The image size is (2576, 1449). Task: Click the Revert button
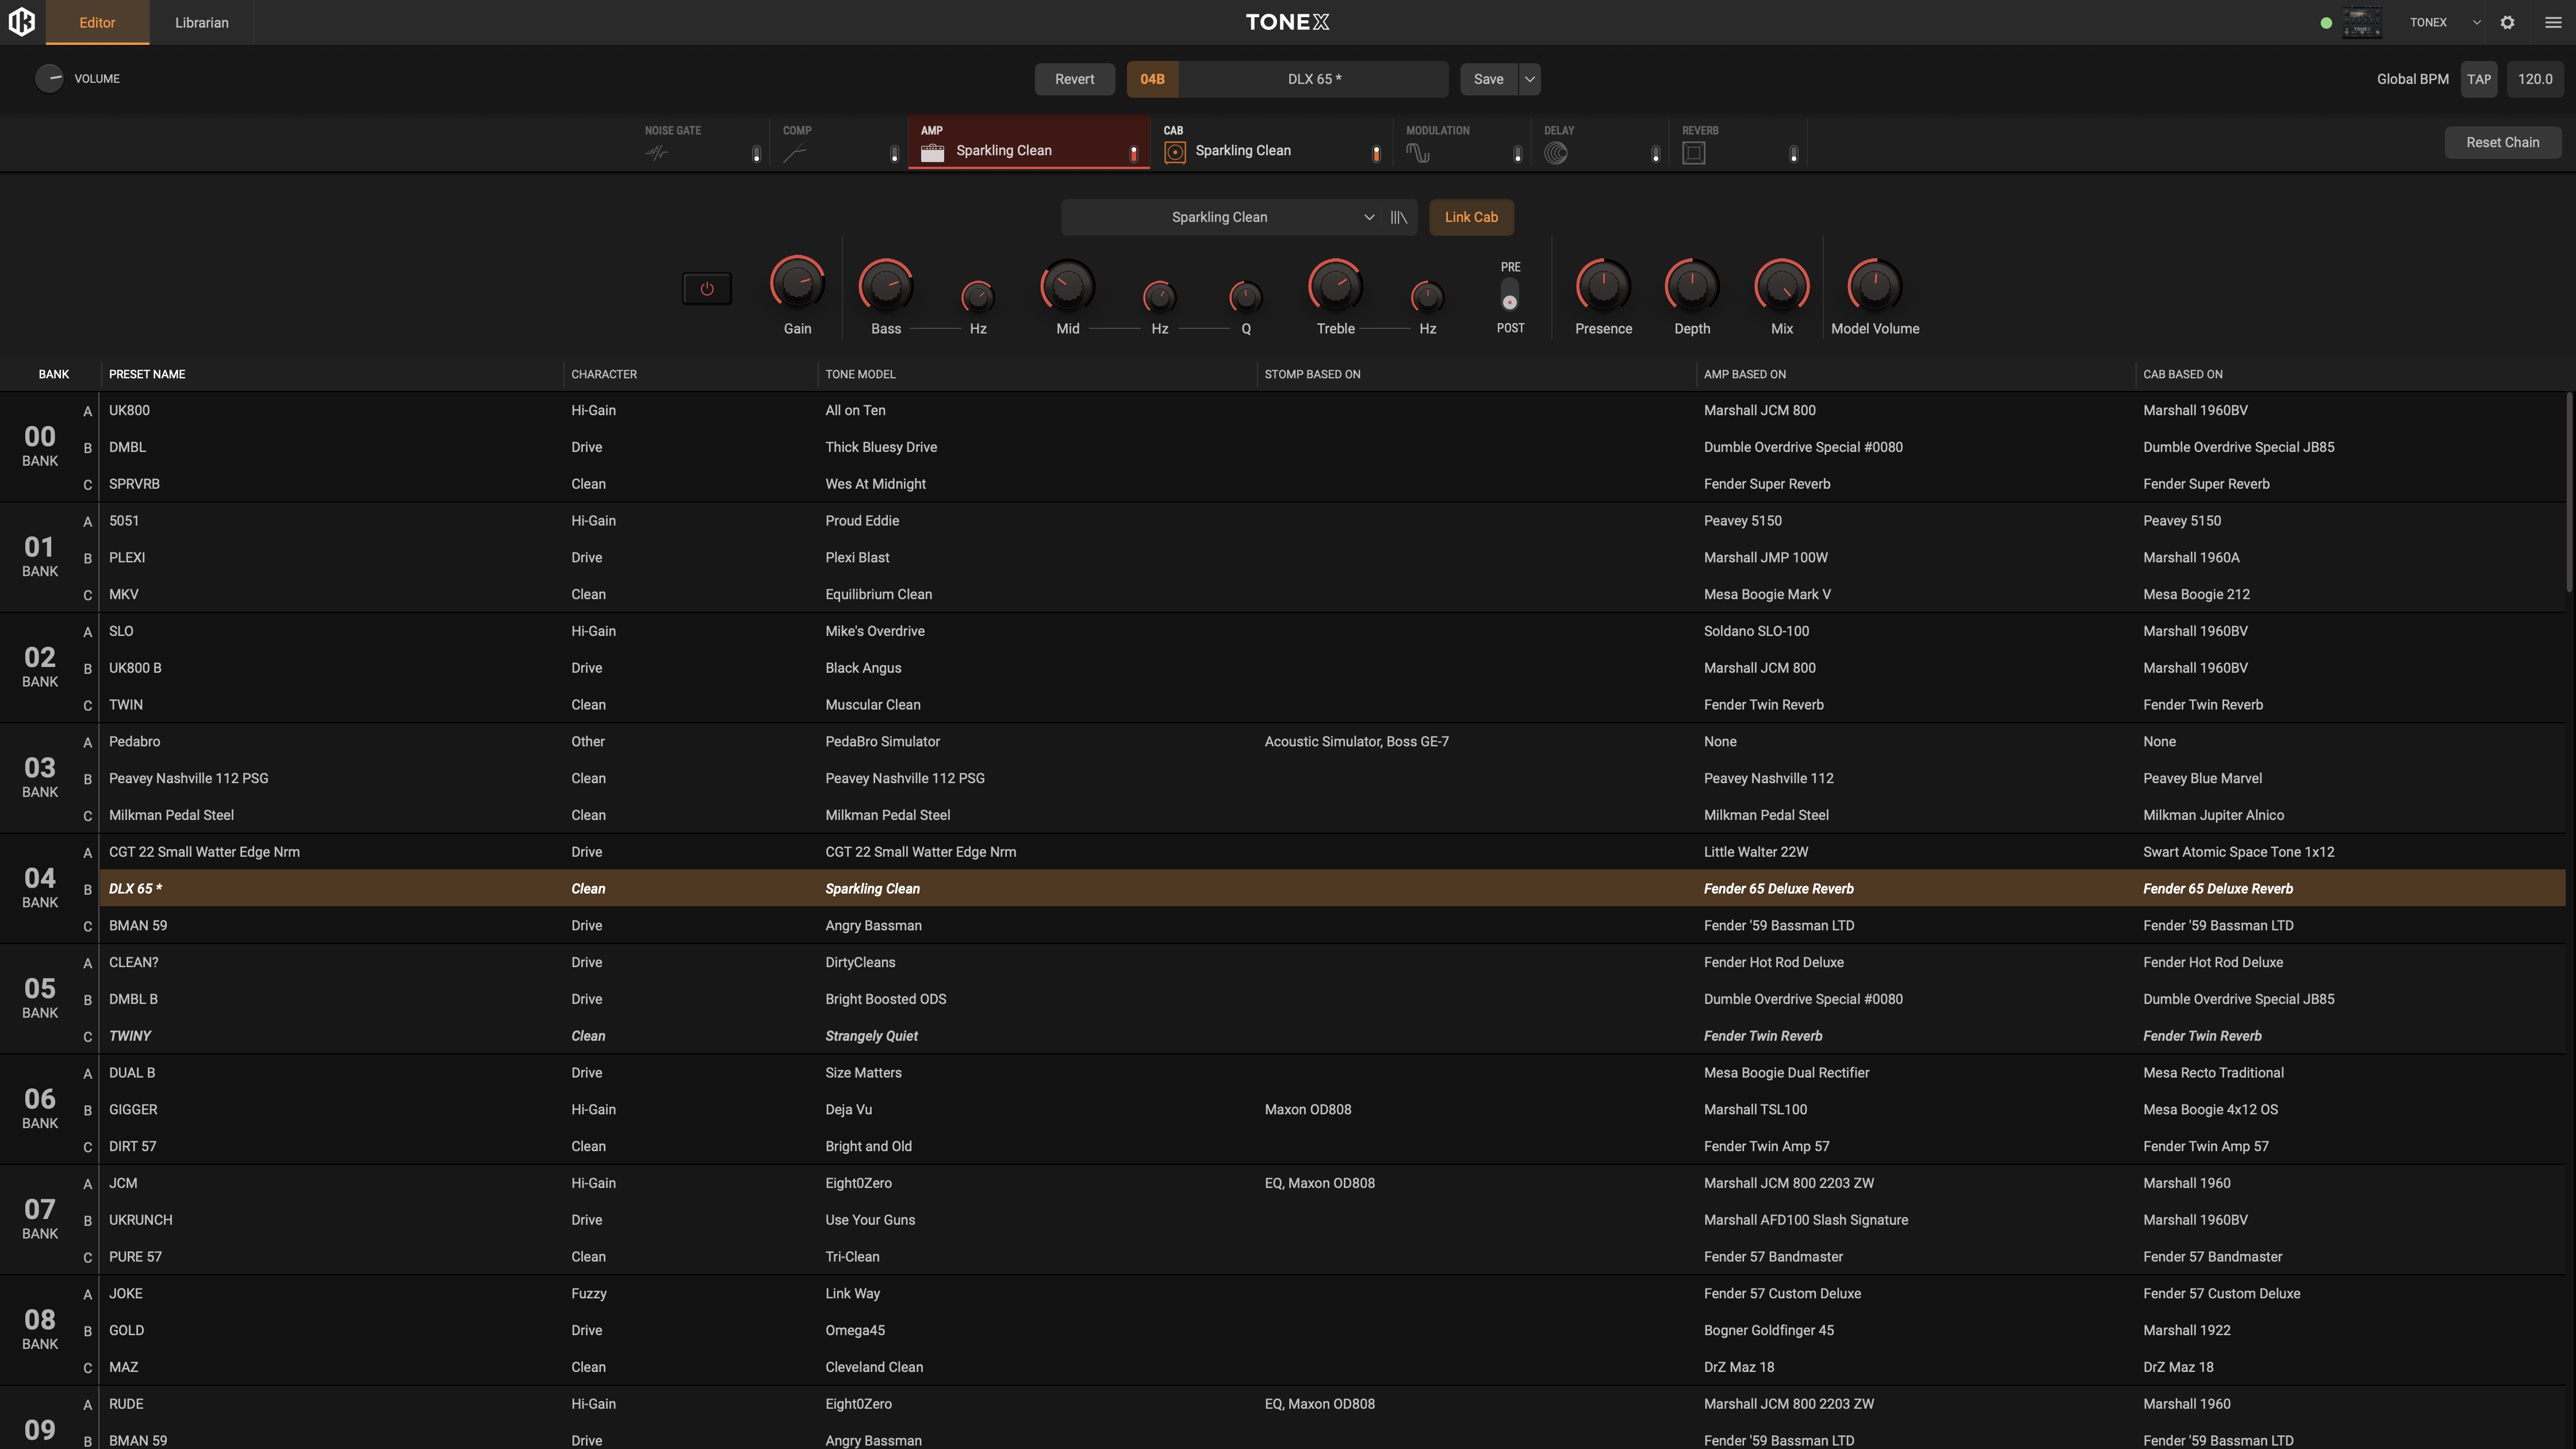point(1075,79)
